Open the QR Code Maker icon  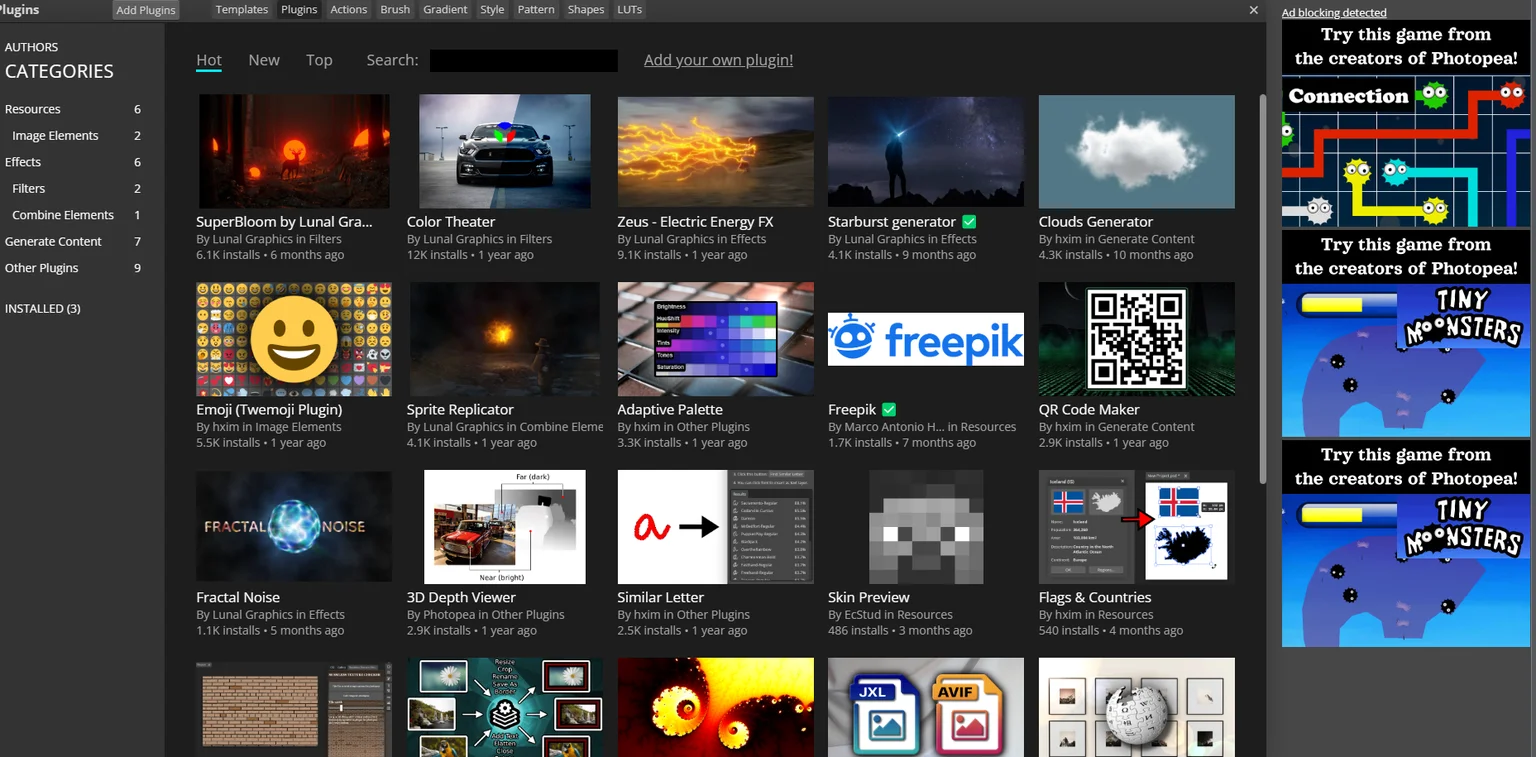[1137, 339]
